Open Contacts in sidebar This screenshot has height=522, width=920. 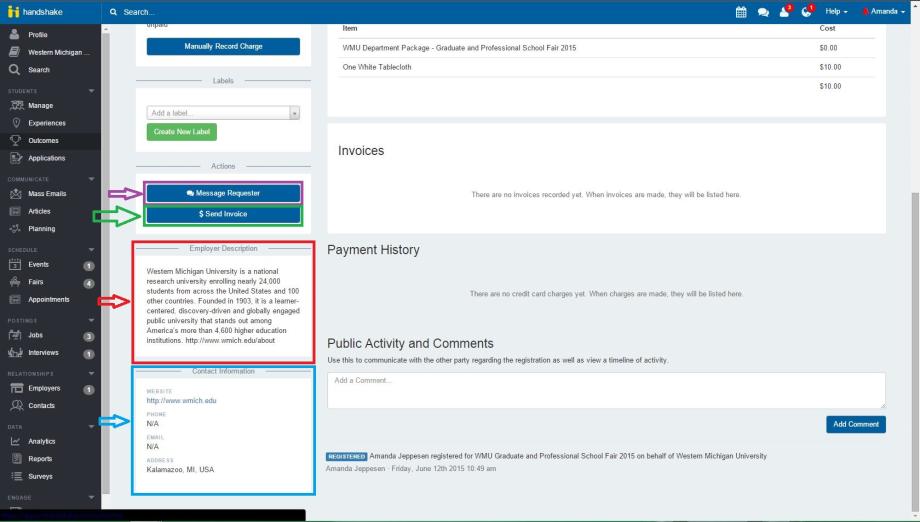(33, 406)
